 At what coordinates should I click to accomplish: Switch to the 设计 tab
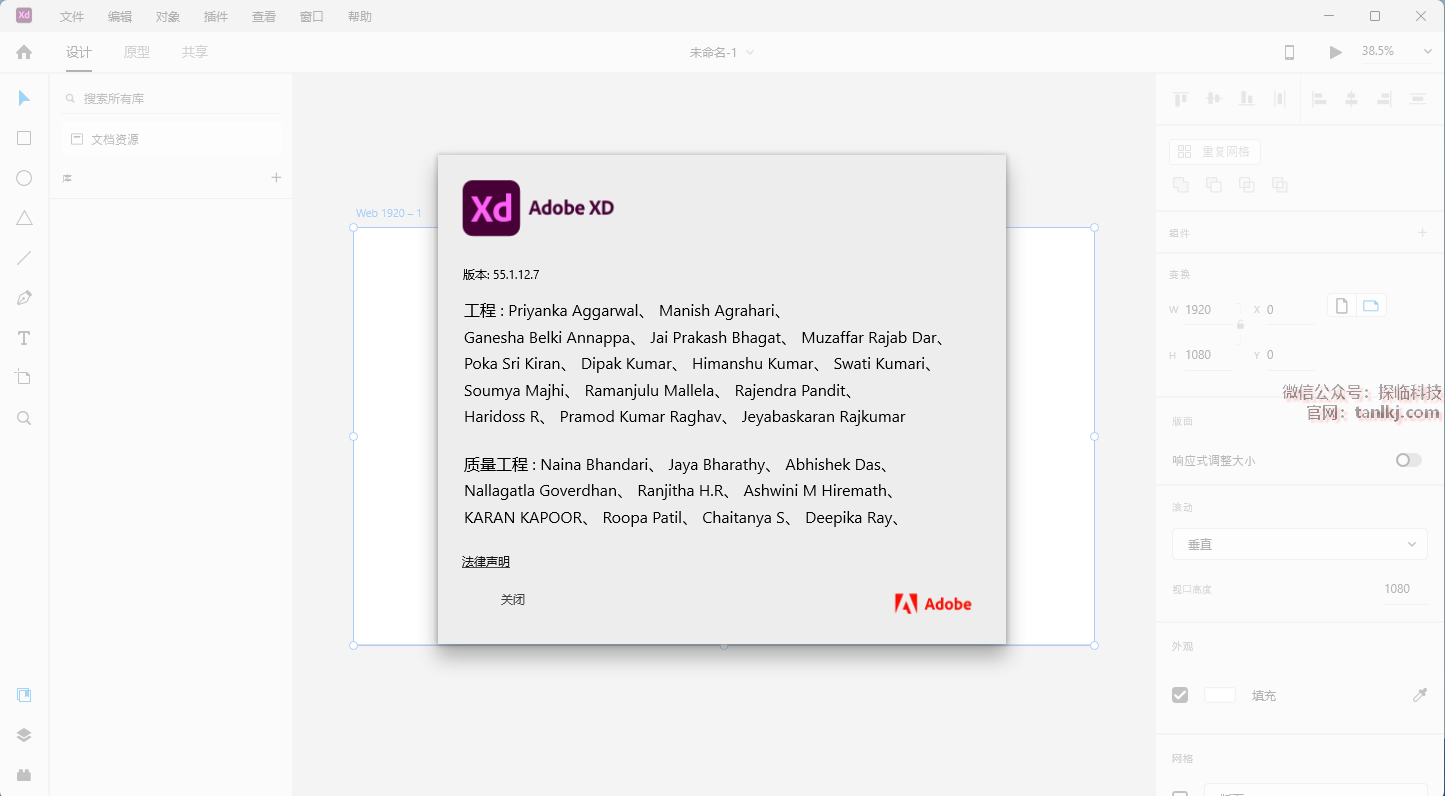(x=79, y=52)
